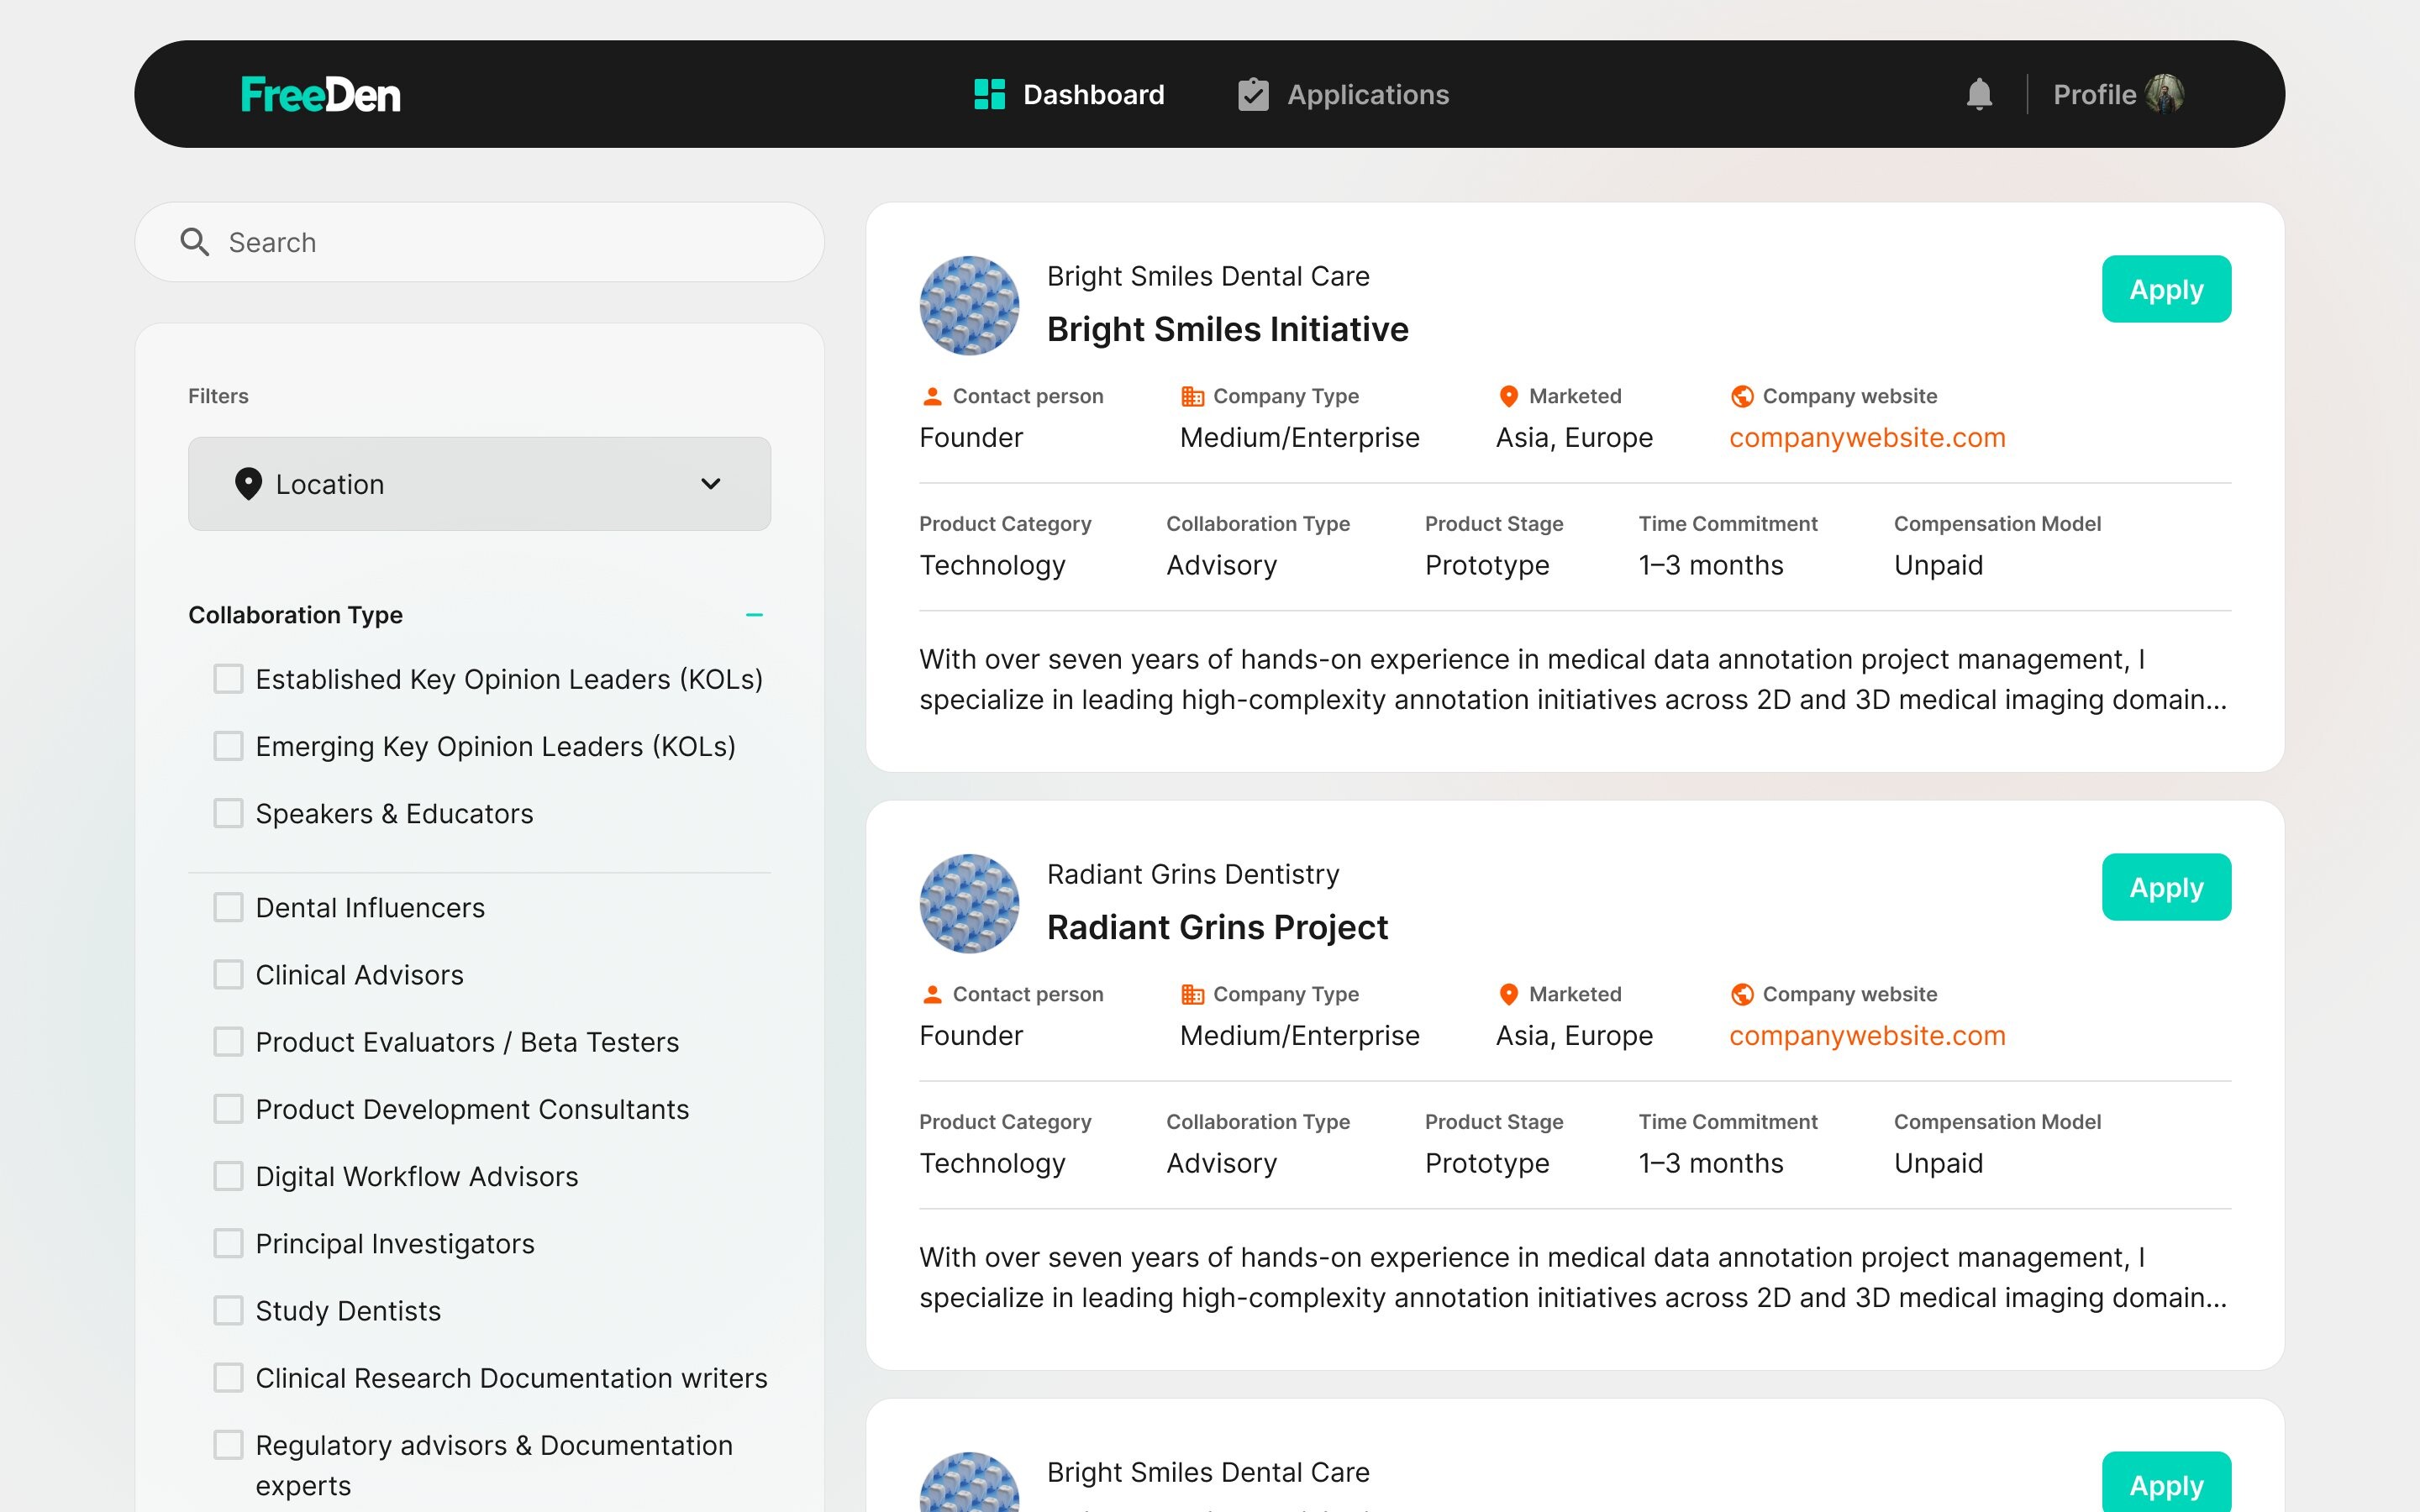
Task: Click the search magnifier icon
Action: pyautogui.click(x=195, y=242)
